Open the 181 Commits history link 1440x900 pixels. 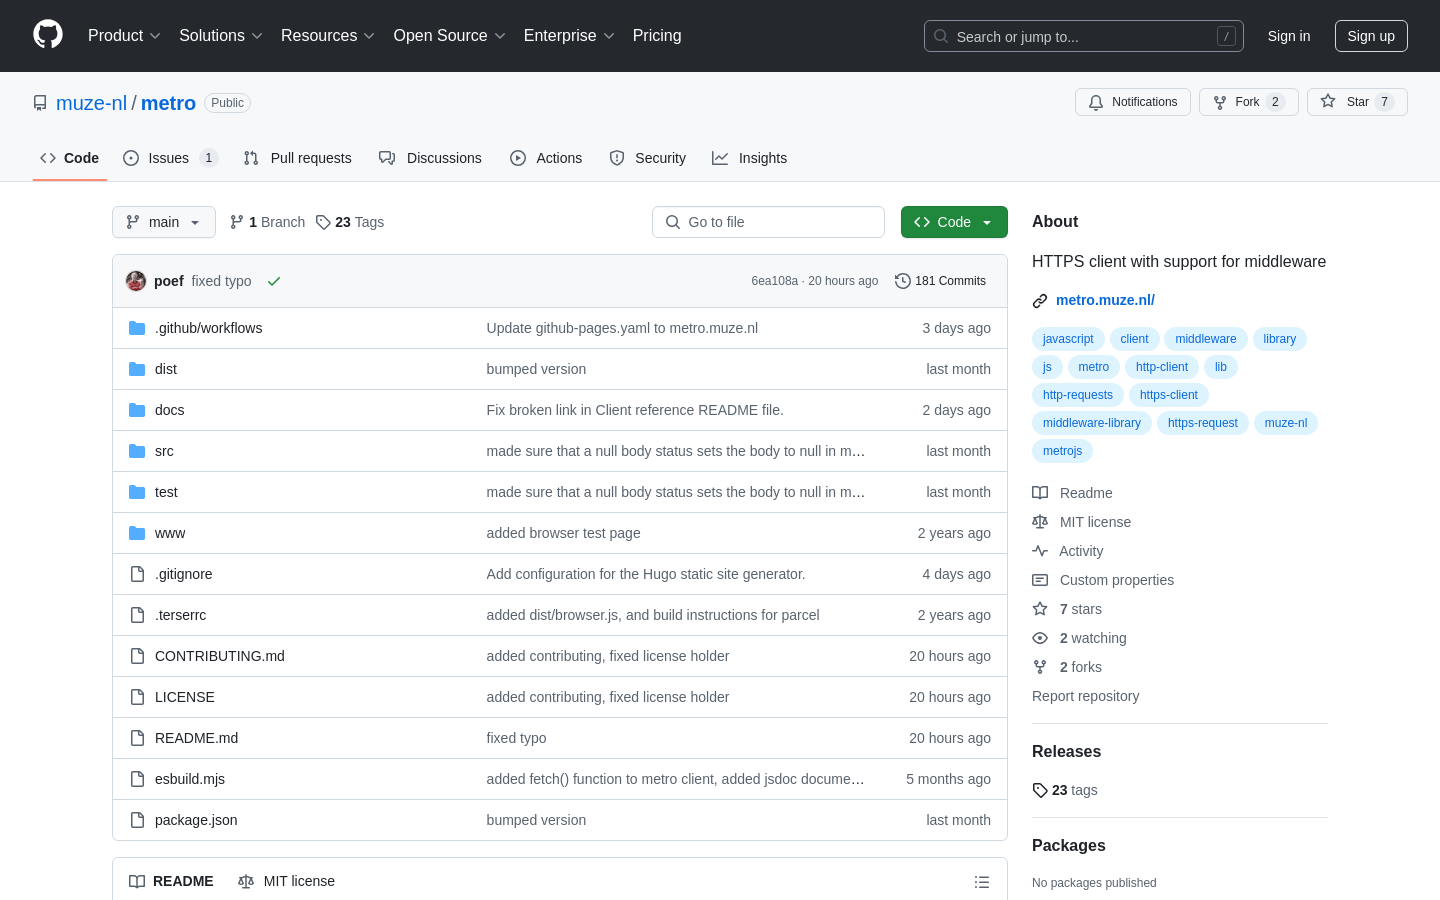pos(940,281)
